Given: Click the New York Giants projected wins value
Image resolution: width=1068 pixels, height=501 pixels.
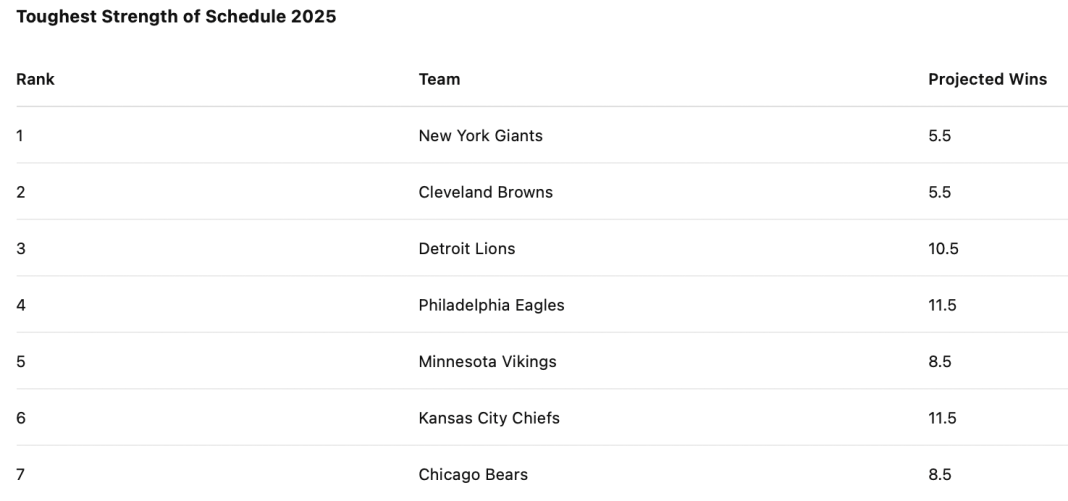Looking at the screenshot, I should 939,135.
